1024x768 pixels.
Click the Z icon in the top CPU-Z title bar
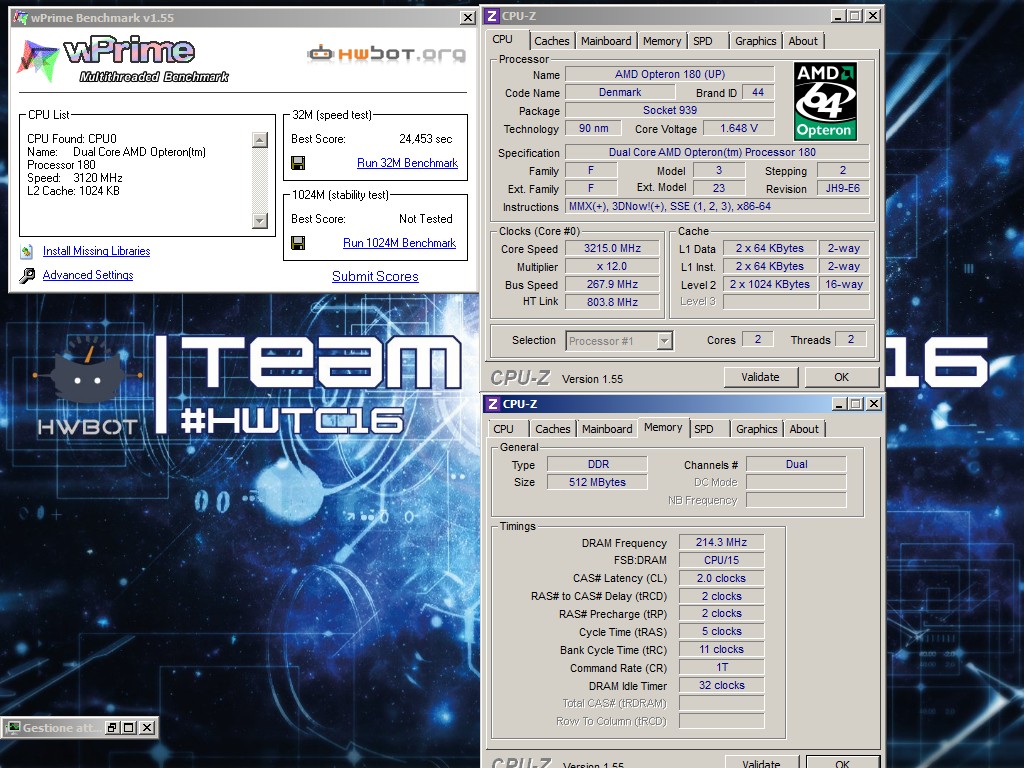[492, 16]
